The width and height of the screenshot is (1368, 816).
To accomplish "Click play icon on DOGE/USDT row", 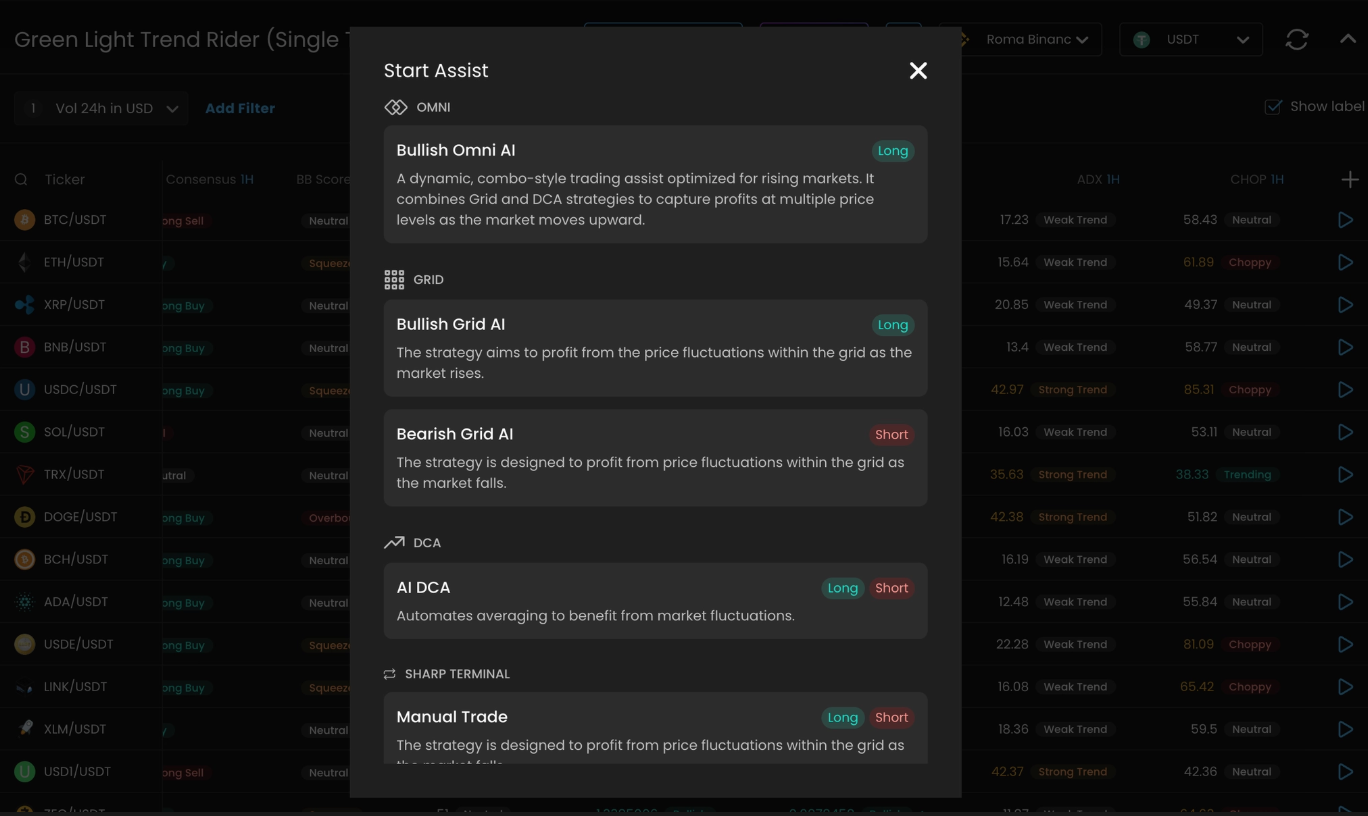I will tap(1345, 517).
